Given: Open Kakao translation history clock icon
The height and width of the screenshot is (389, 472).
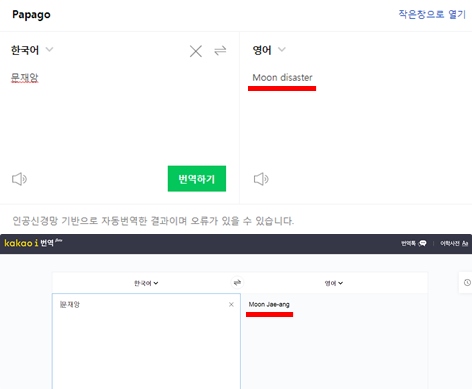Looking at the screenshot, I should point(467,282).
